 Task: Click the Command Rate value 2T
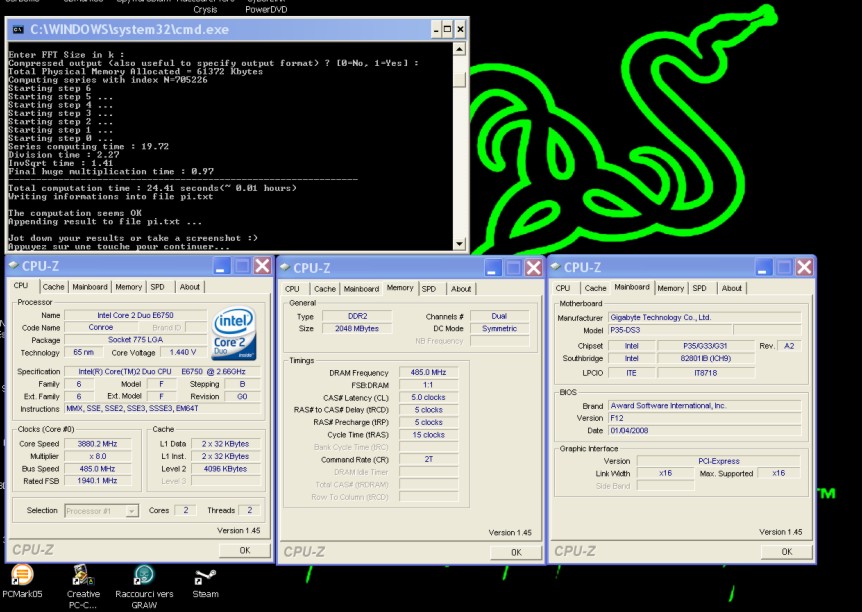point(428,460)
